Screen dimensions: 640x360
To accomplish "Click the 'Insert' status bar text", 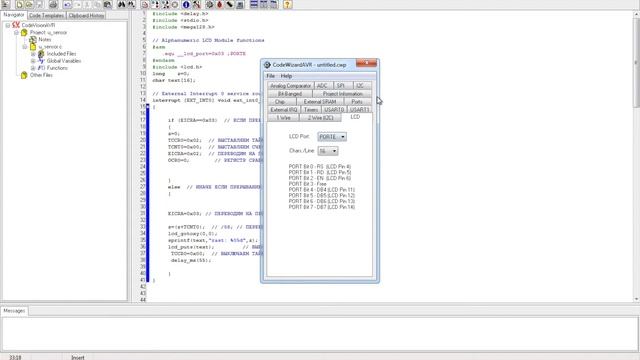I will tap(78, 357).
